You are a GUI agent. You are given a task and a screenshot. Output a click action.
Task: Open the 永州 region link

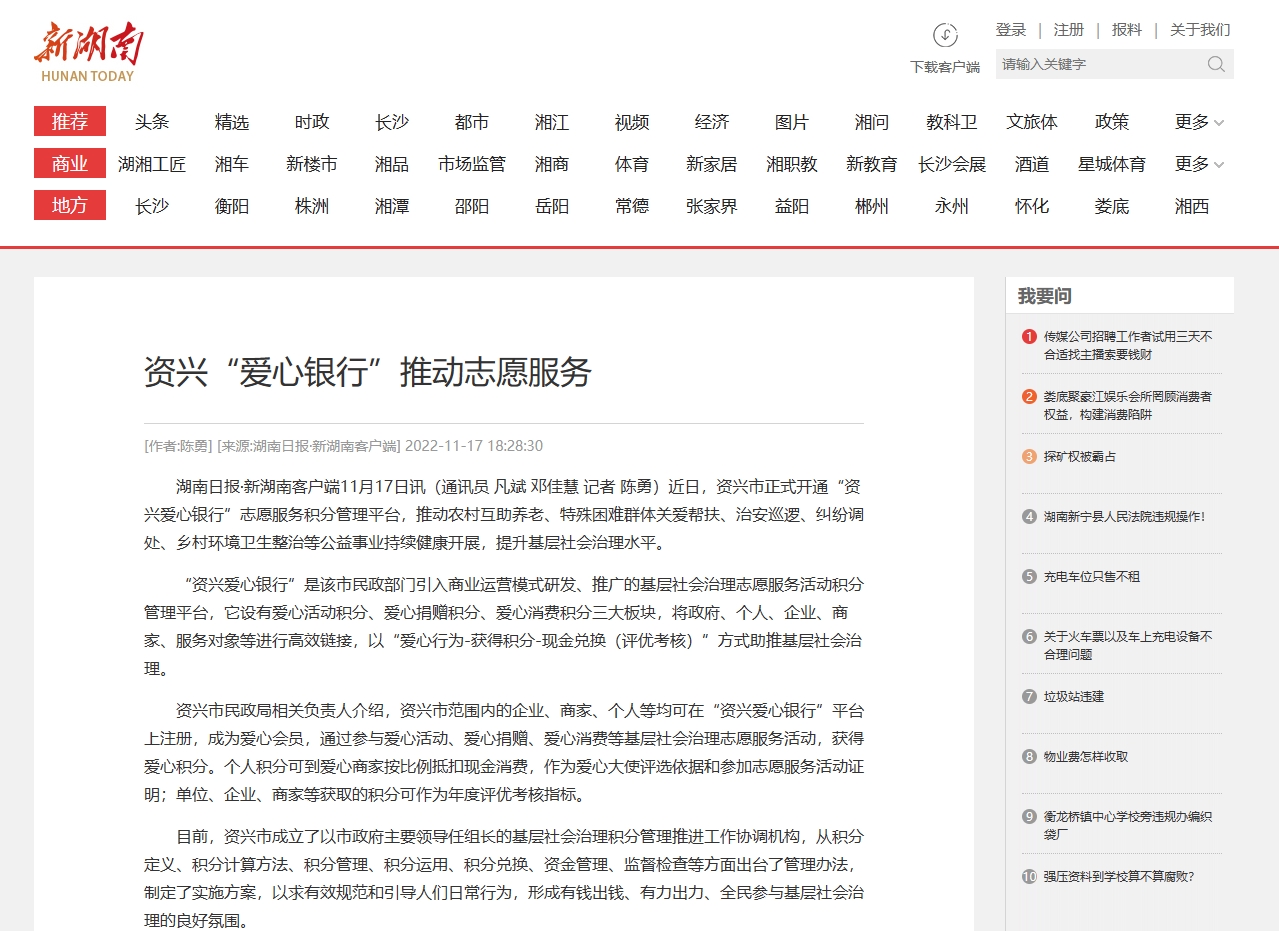tap(952, 206)
